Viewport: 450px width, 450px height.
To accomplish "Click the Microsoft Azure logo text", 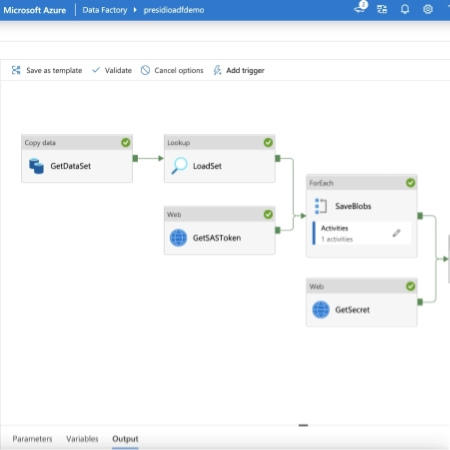I will [x=35, y=10].
